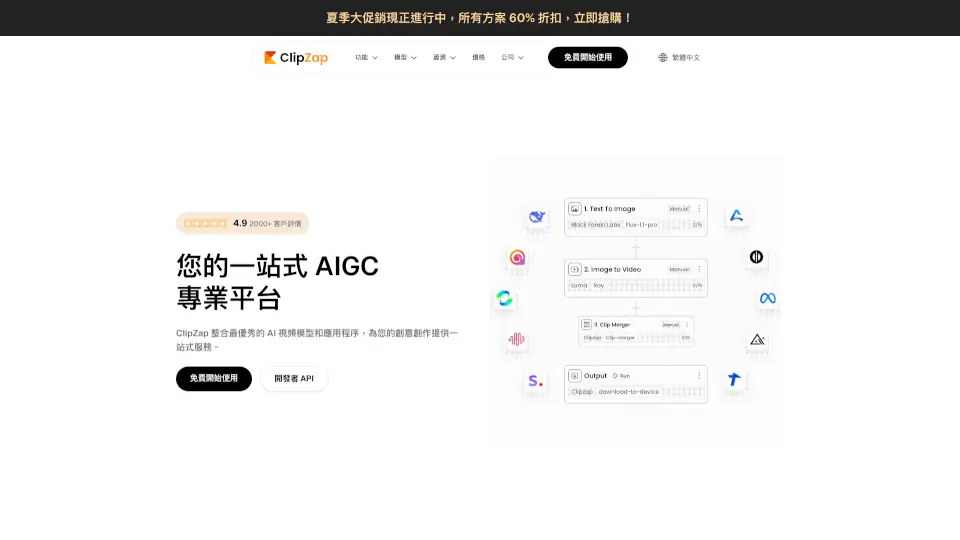Screen dimensions: 960x540
Task: Click the DeepSeek whale icon
Action: [x=537, y=217]
